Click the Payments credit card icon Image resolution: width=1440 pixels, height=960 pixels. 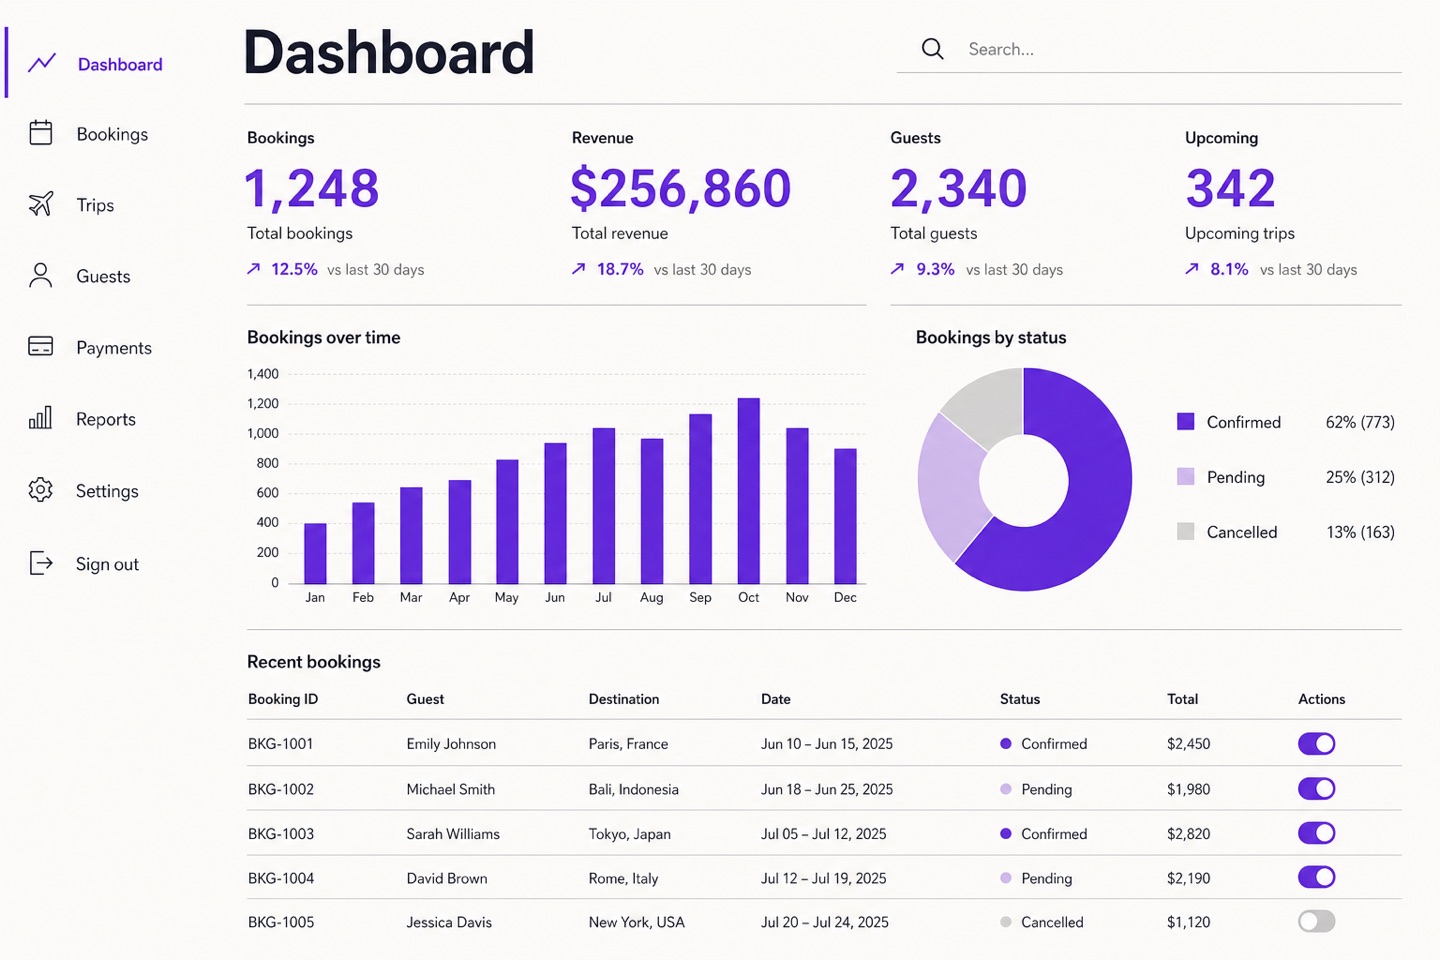(x=41, y=347)
